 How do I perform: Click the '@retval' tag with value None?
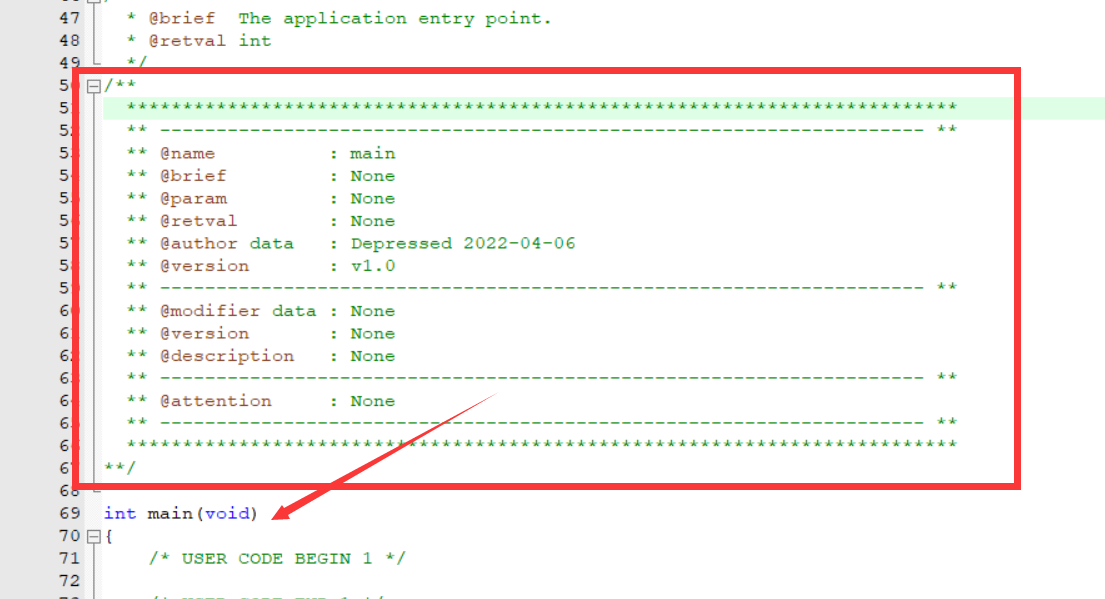[x=199, y=221]
